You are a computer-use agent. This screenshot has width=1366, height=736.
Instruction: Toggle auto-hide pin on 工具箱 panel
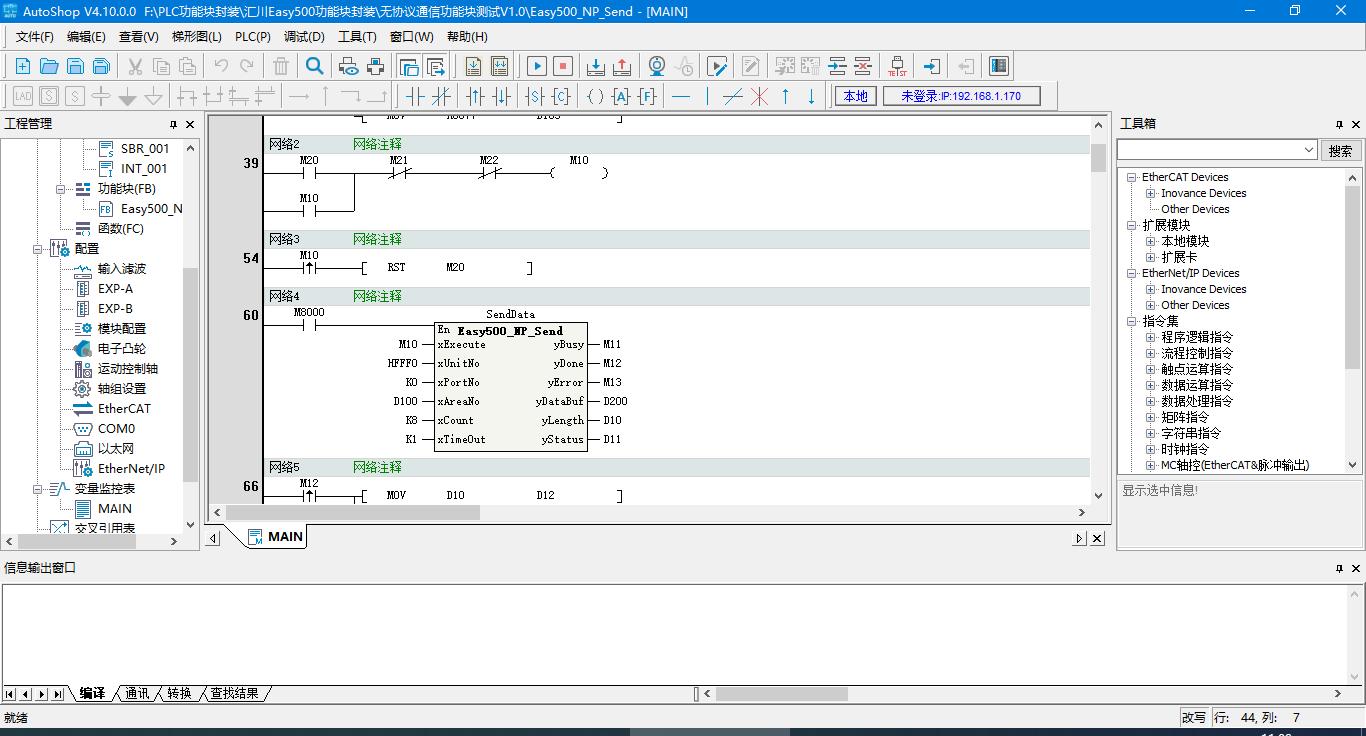tap(1339, 124)
